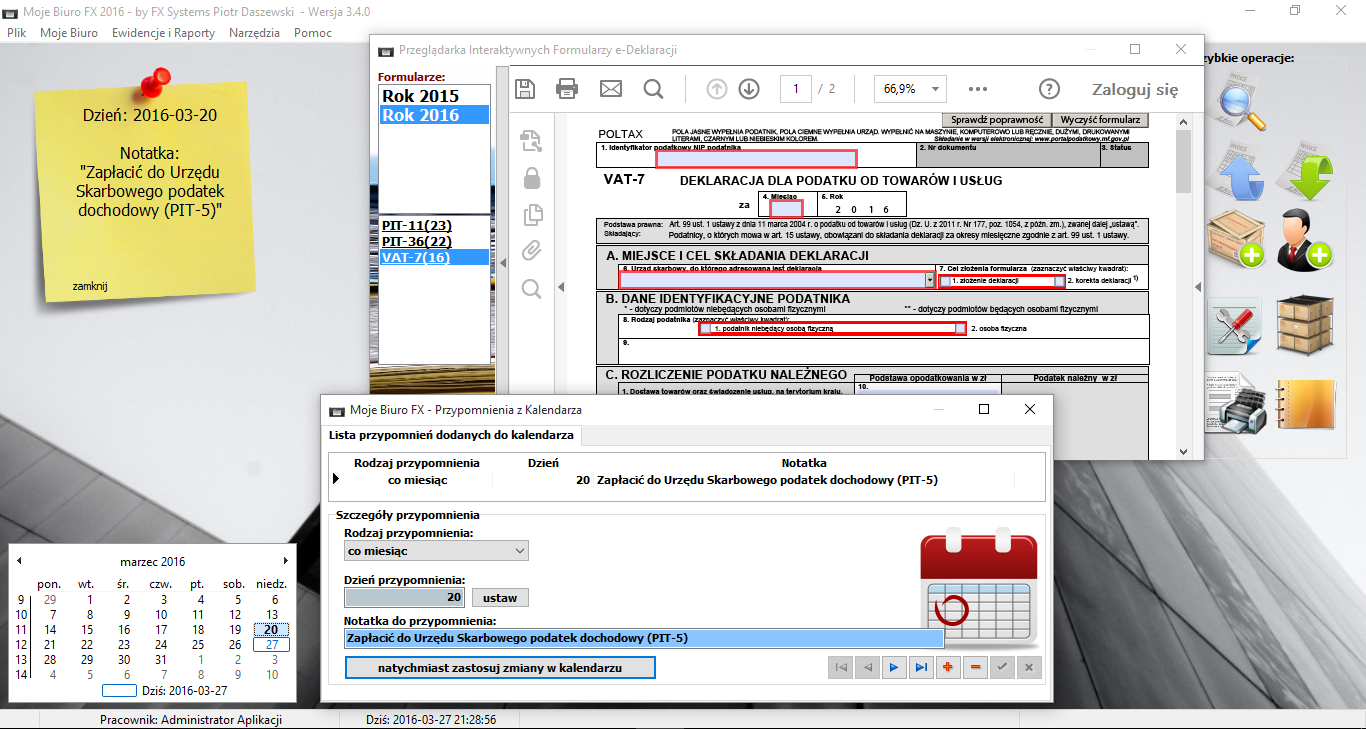Image resolution: width=1366 pixels, height=729 pixels.
Task: Select the 'PIT-11(23)' form
Action: click(435, 226)
